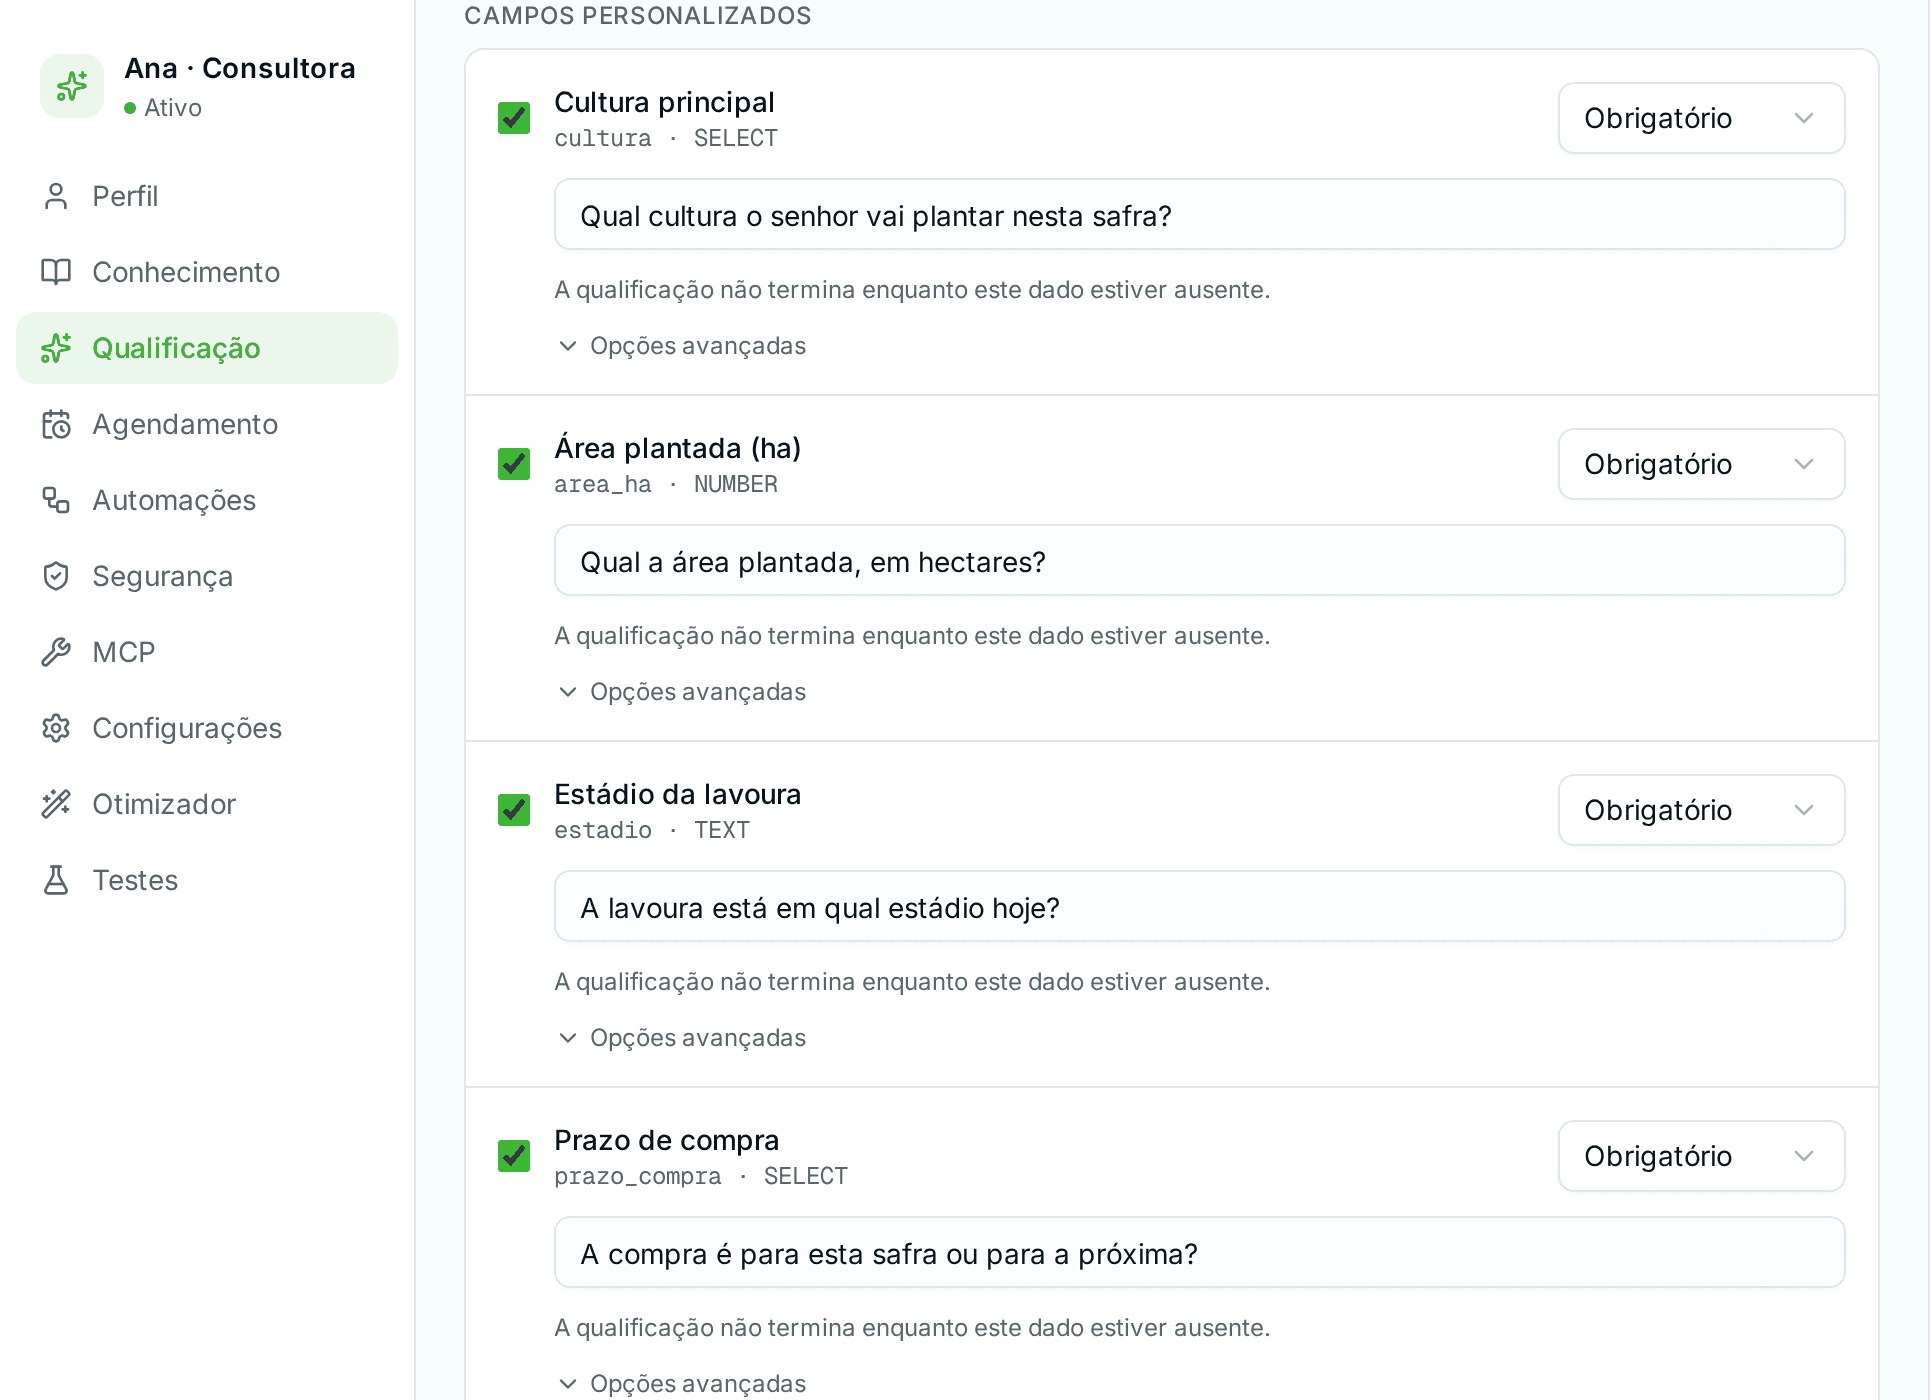The width and height of the screenshot is (1930, 1400).
Task: Edit the 'Qual cultura o senhor vai plantar' question field
Action: tap(1199, 215)
